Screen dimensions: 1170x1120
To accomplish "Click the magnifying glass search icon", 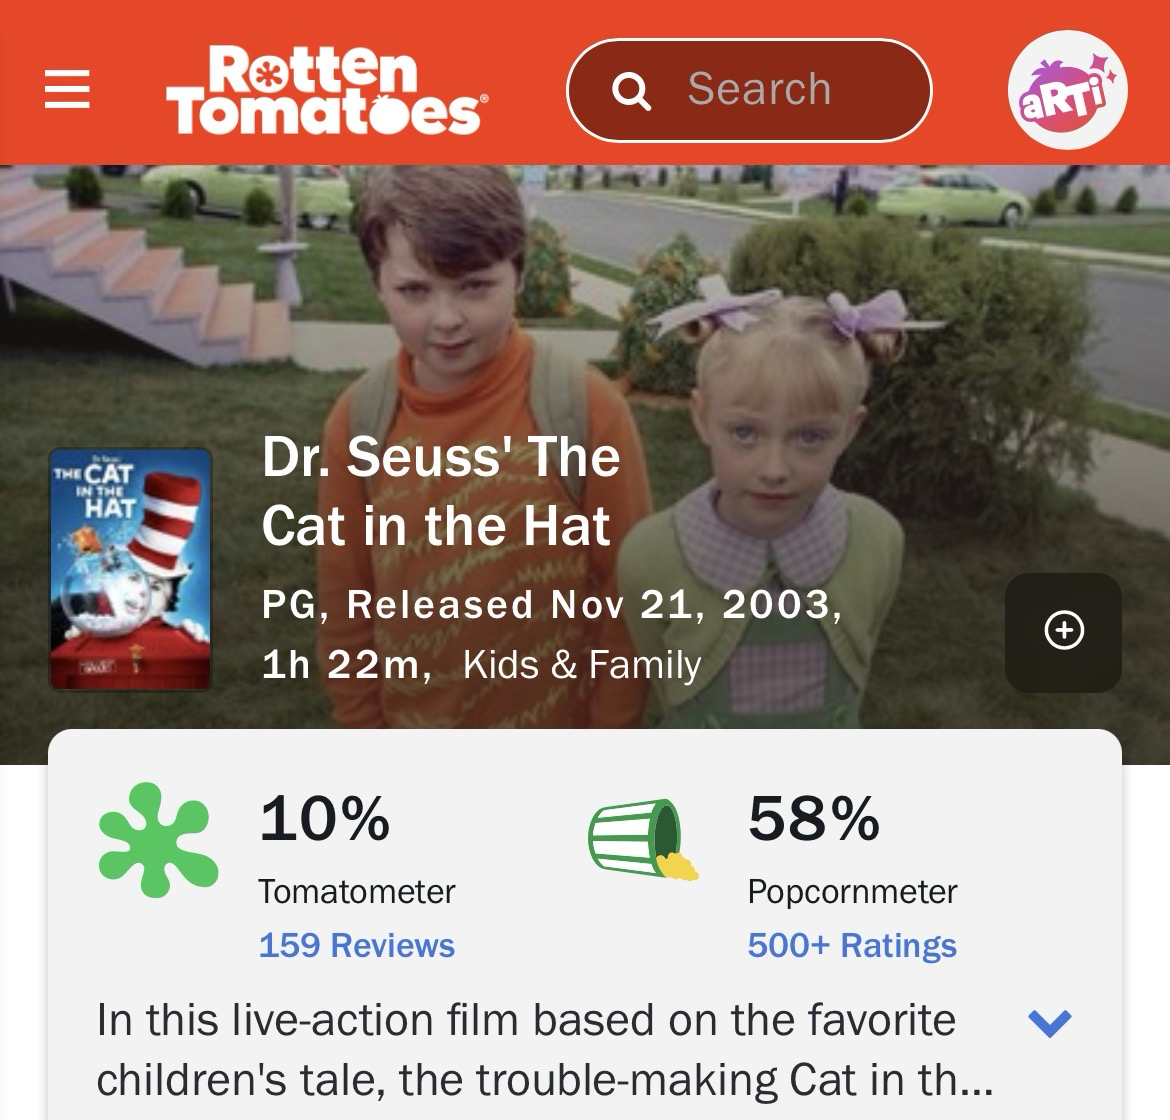I will point(631,91).
